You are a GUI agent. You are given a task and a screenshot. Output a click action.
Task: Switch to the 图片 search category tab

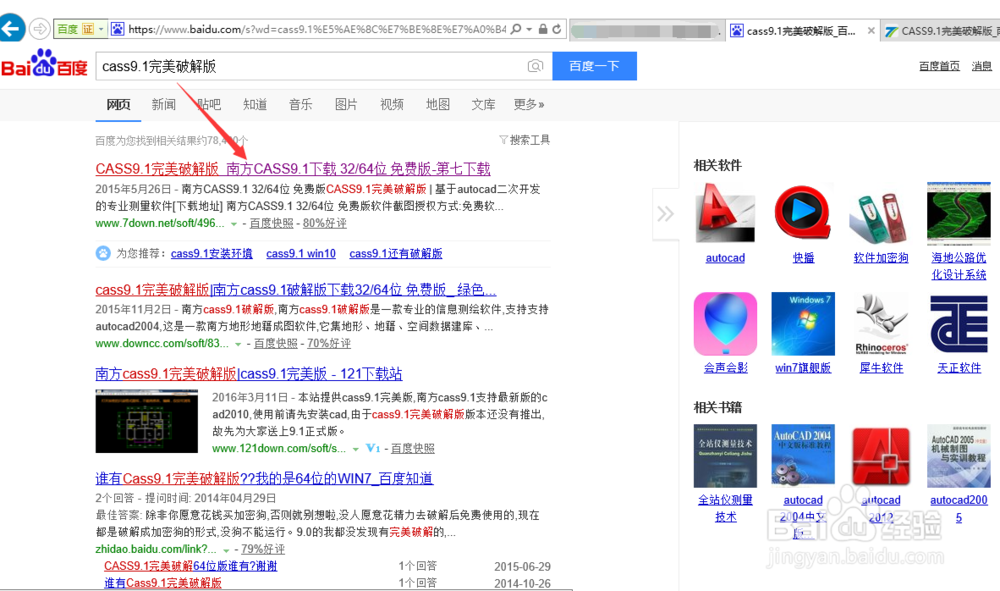tap(345, 103)
